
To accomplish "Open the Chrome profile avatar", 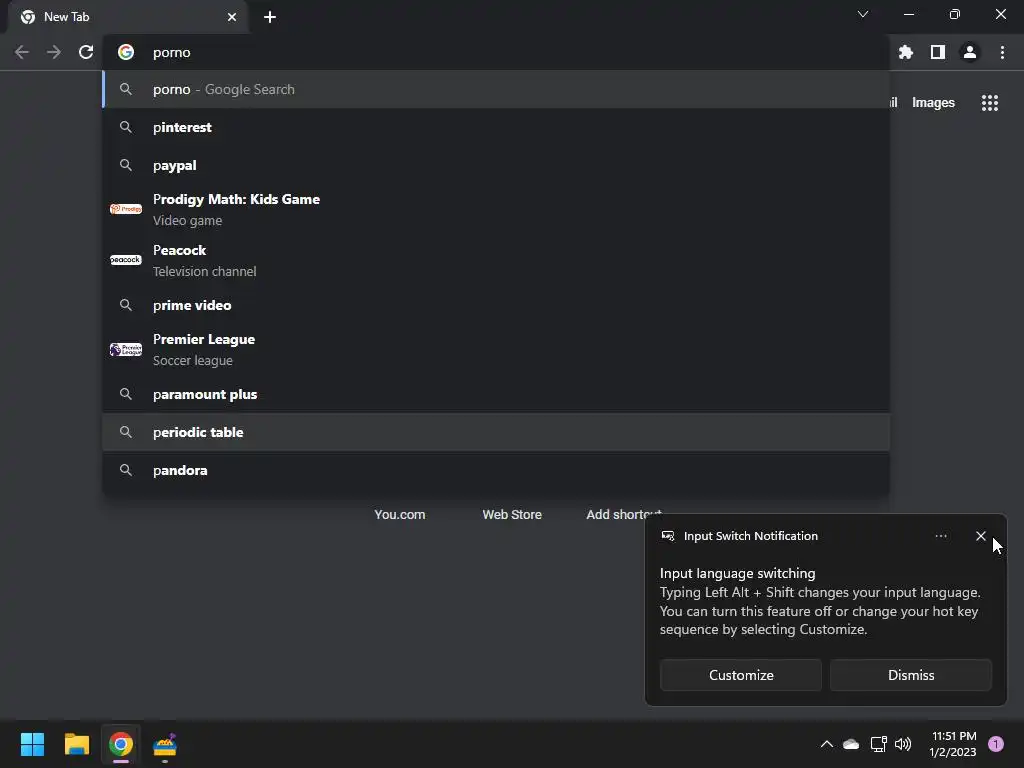I will click(970, 52).
